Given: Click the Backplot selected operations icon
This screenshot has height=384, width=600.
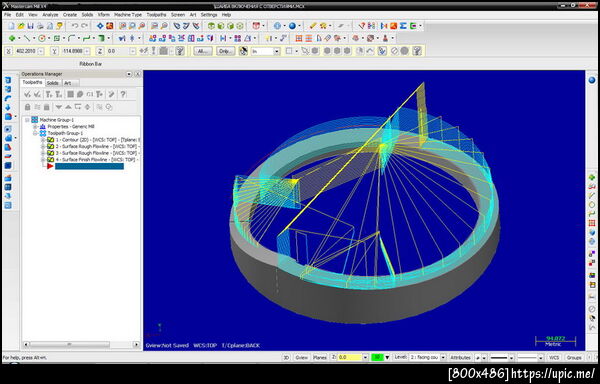Looking at the screenshot, I should pyautogui.click(x=70, y=94).
